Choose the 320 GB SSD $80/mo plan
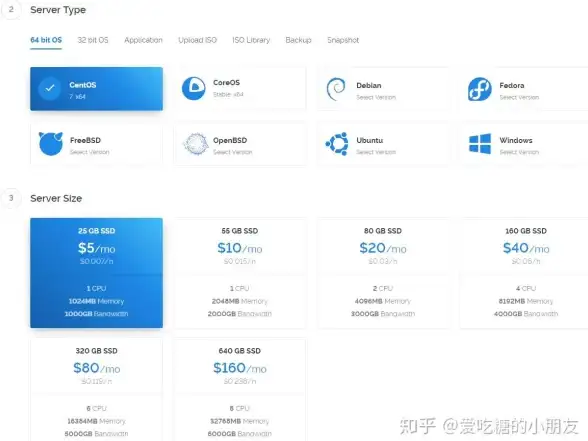The width and height of the screenshot is (588, 441). click(96, 389)
